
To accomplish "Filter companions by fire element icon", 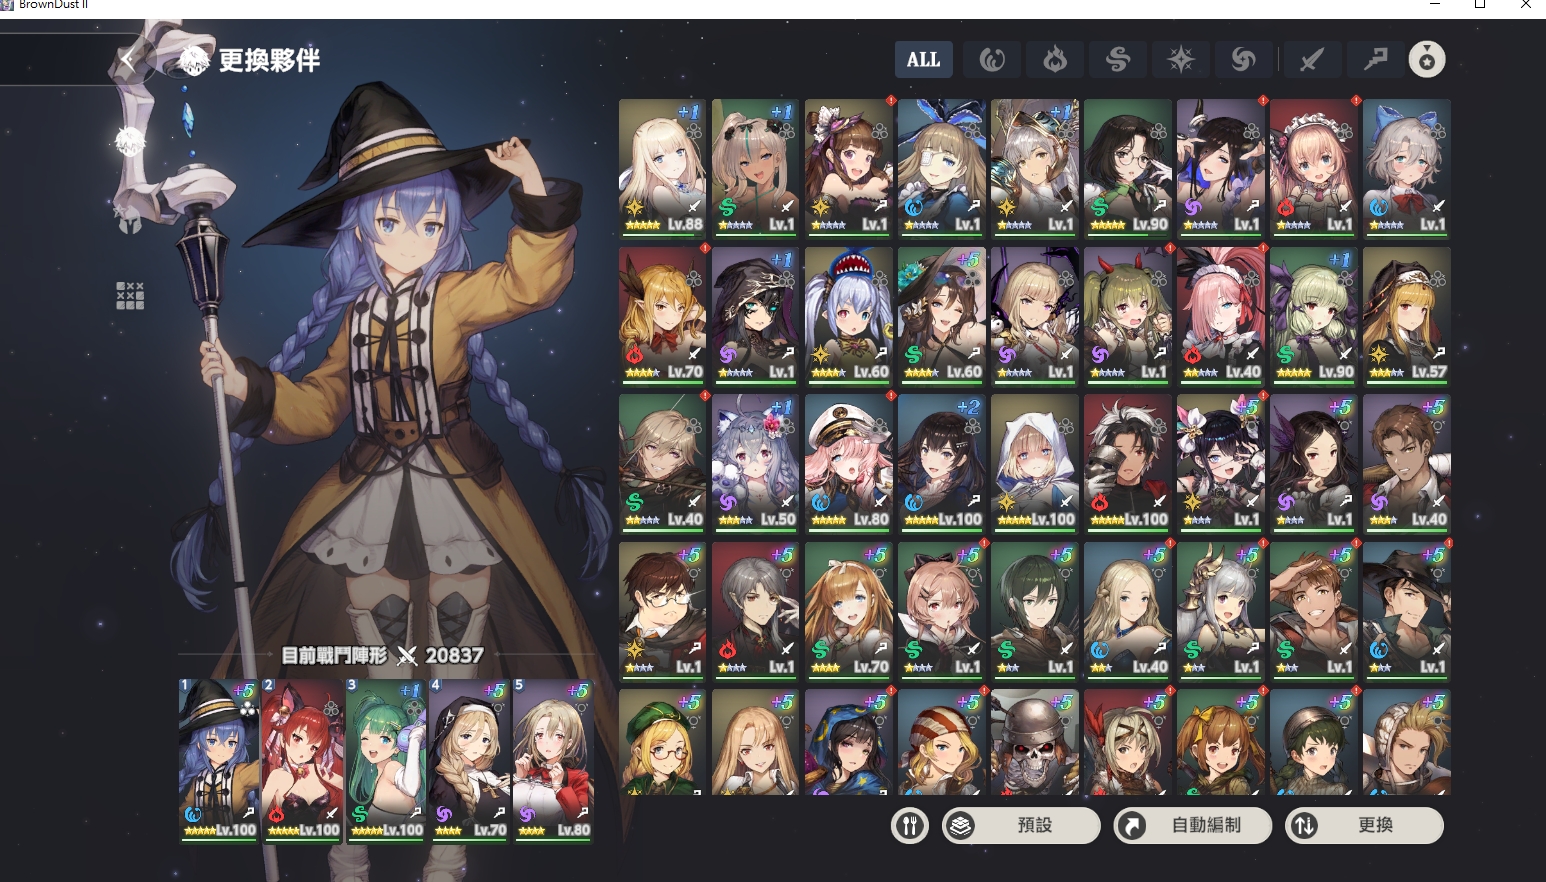I will pos(1054,60).
